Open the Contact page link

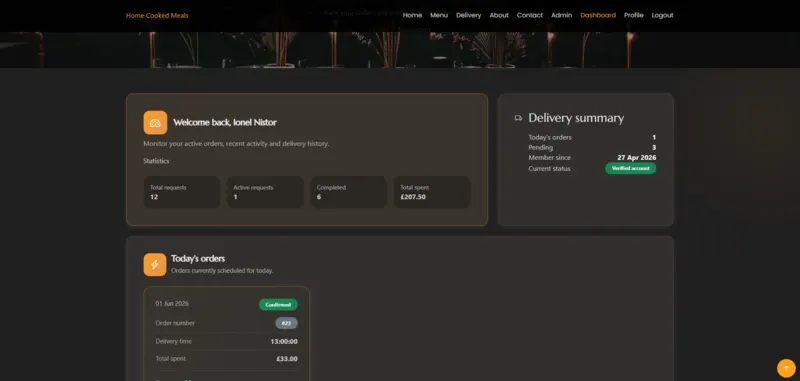530,15
